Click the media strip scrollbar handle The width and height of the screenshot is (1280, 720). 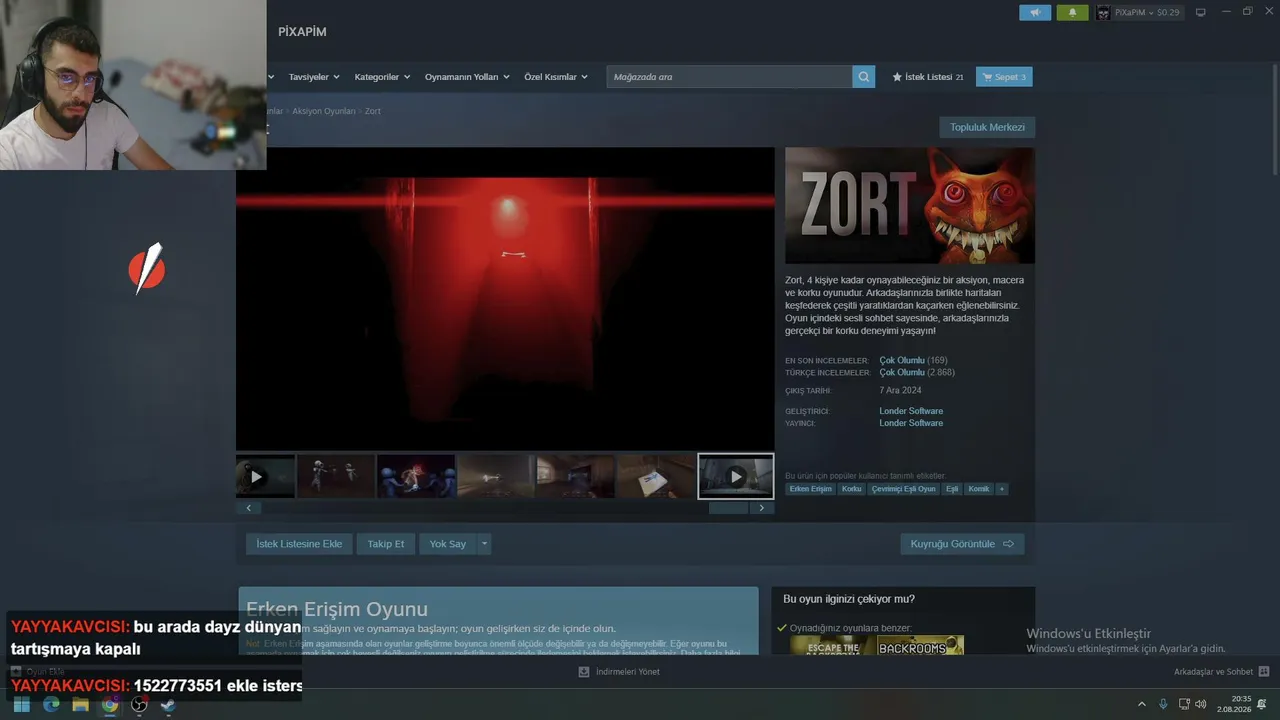(728, 508)
